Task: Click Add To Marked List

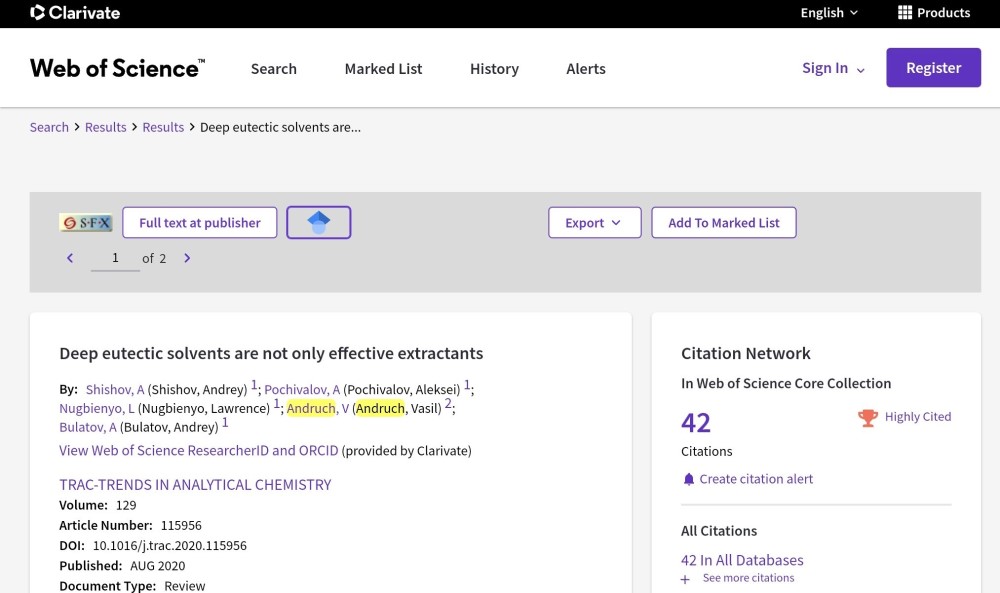Action: (724, 223)
